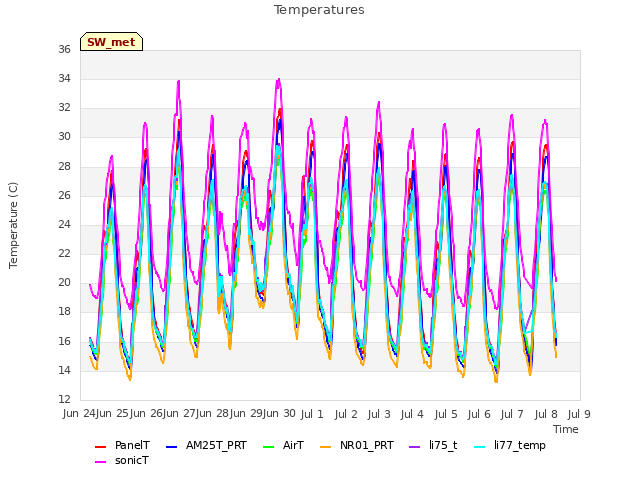Select the purple li75_t legend swatch
The width and height of the screenshot is (640, 480).
[414, 447]
